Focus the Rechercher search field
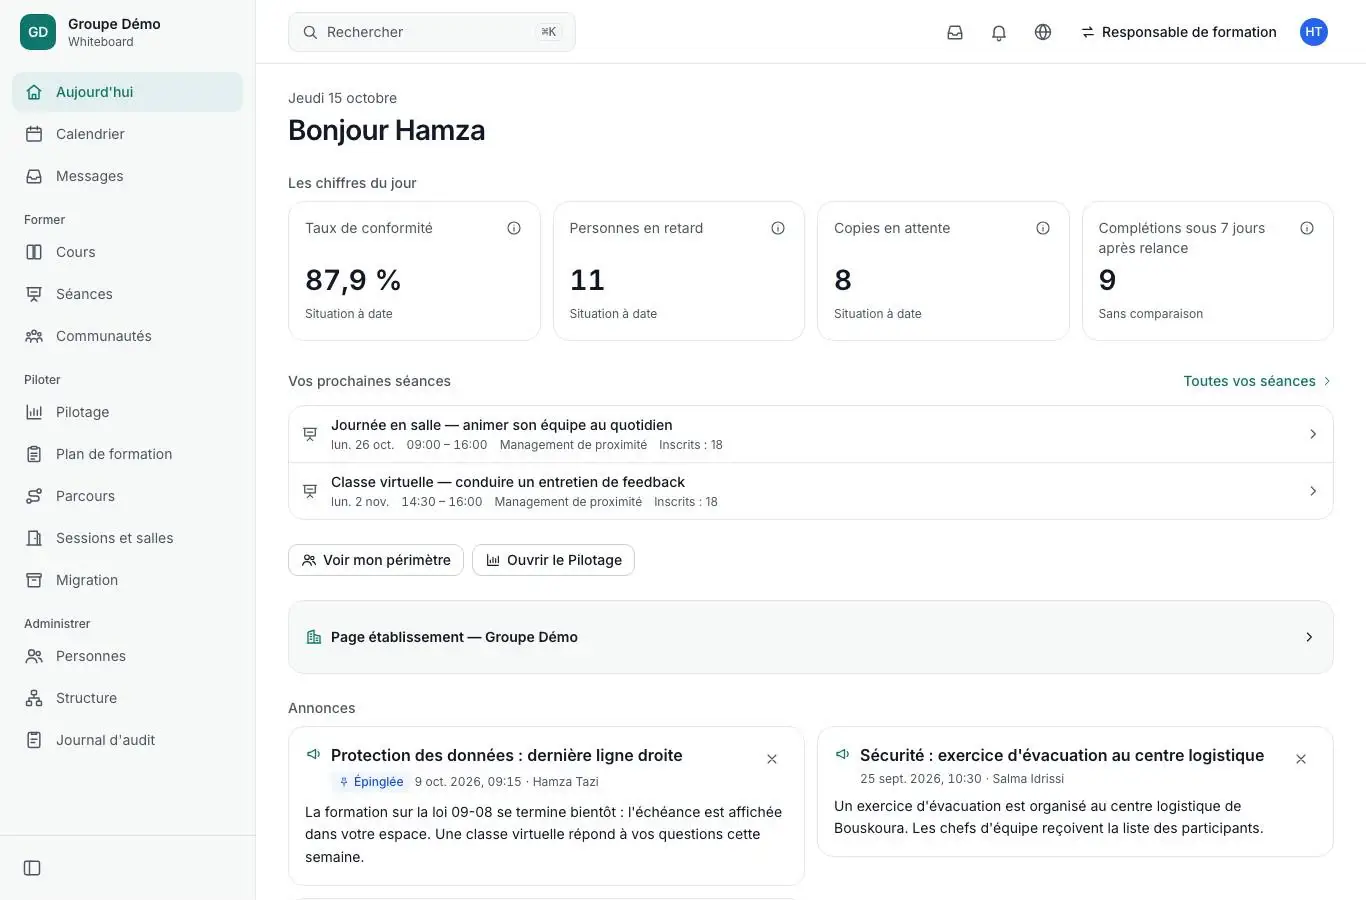 point(432,32)
